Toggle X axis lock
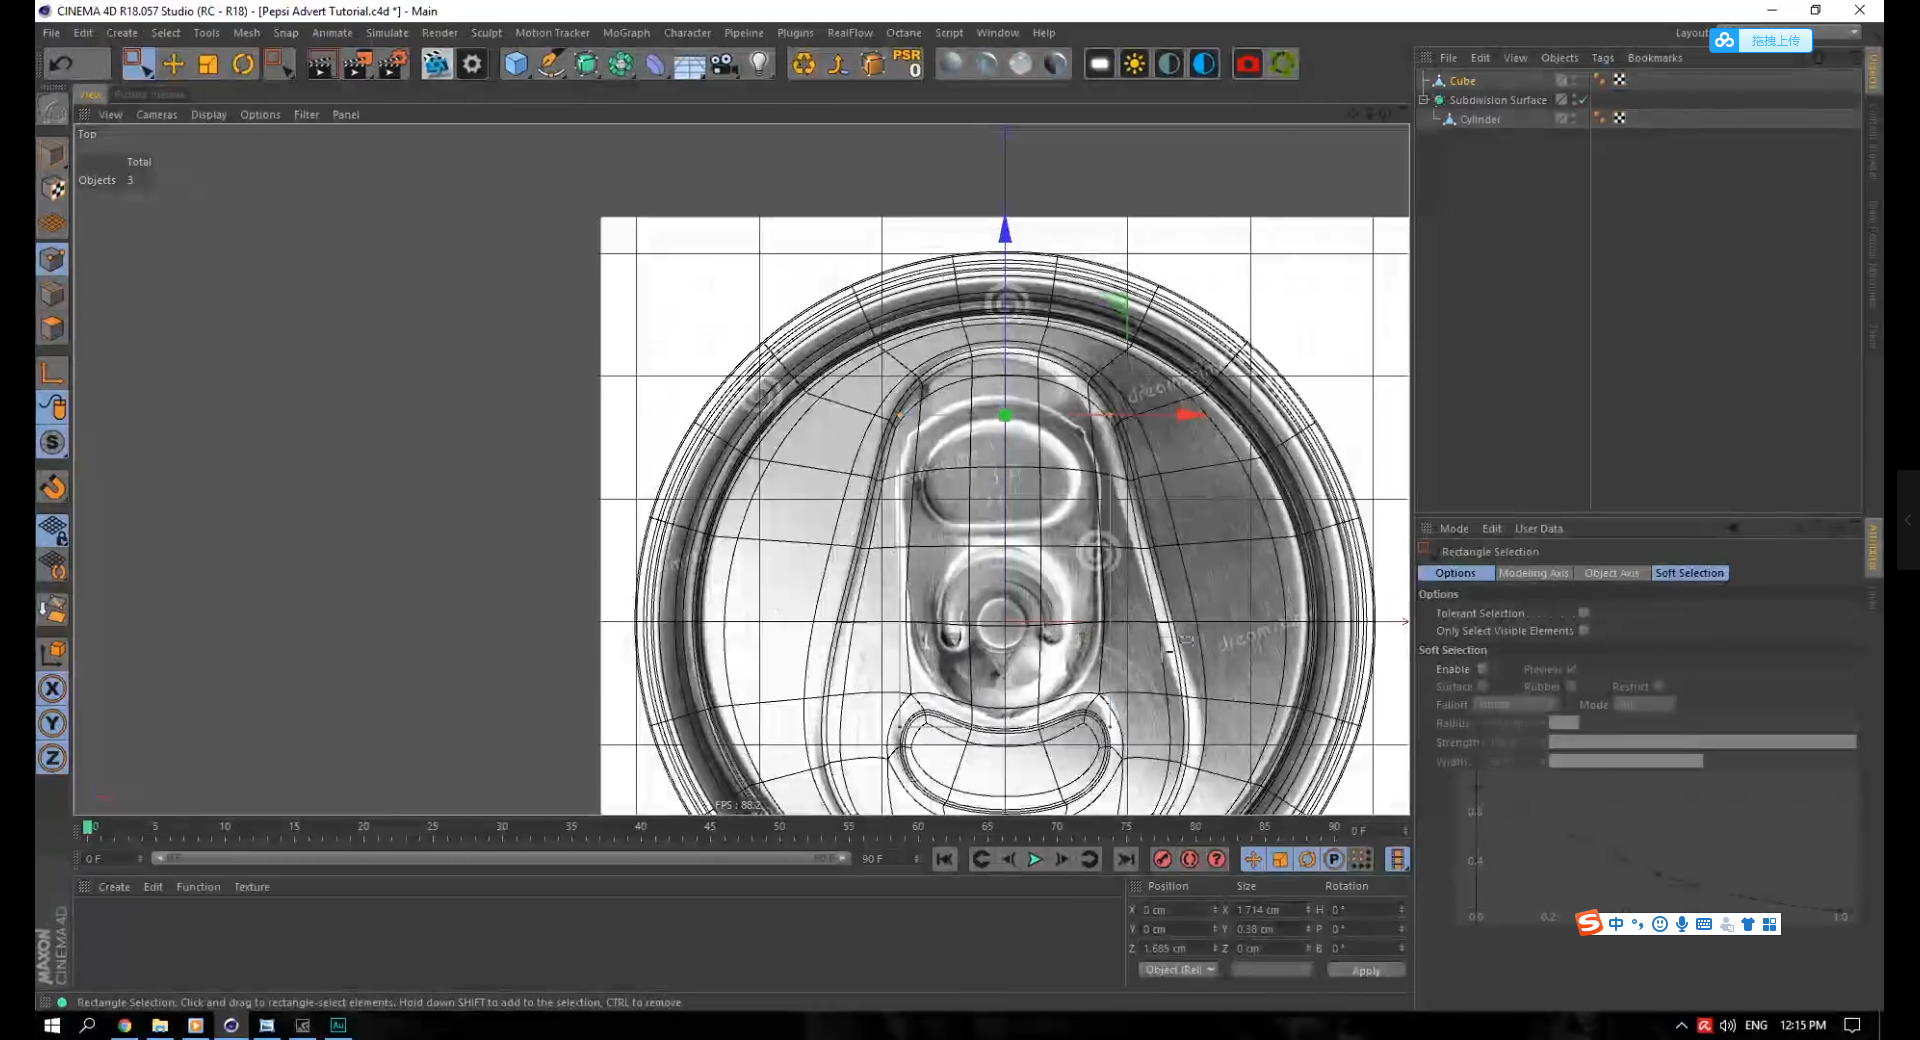 [53, 688]
